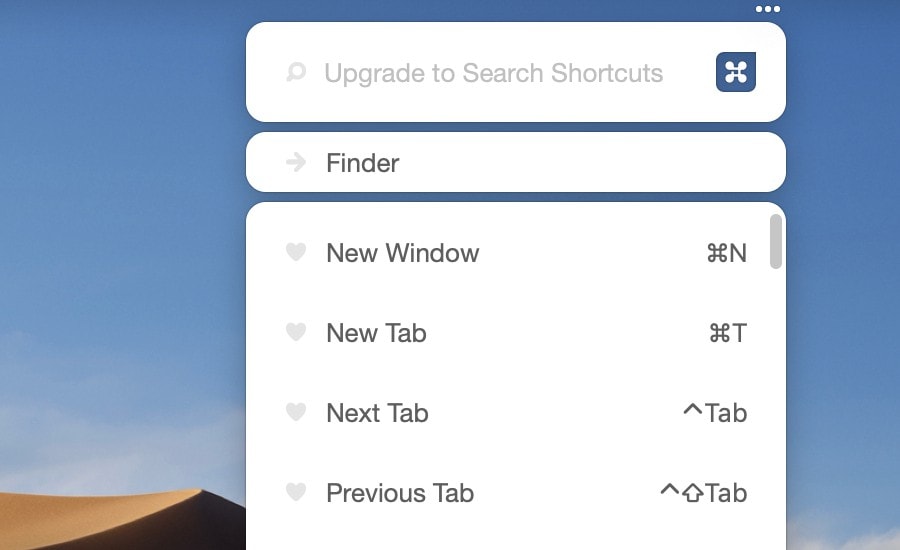Click the ⌃Tab shortcut label

715,413
